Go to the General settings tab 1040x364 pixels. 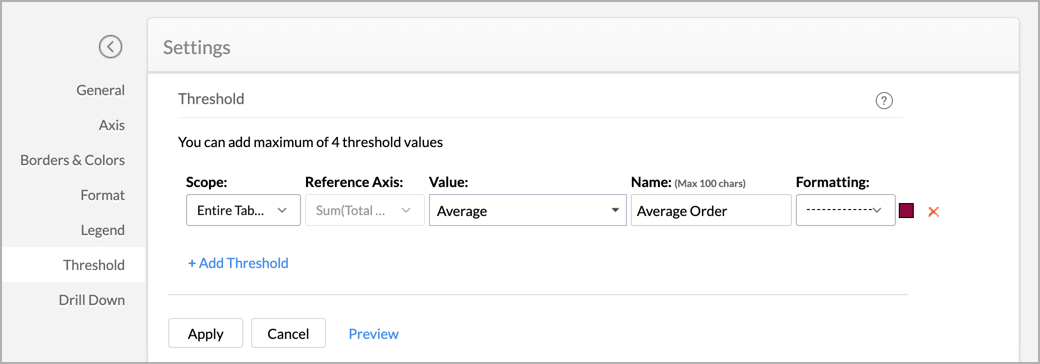pyautogui.click(x=100, y=90)
